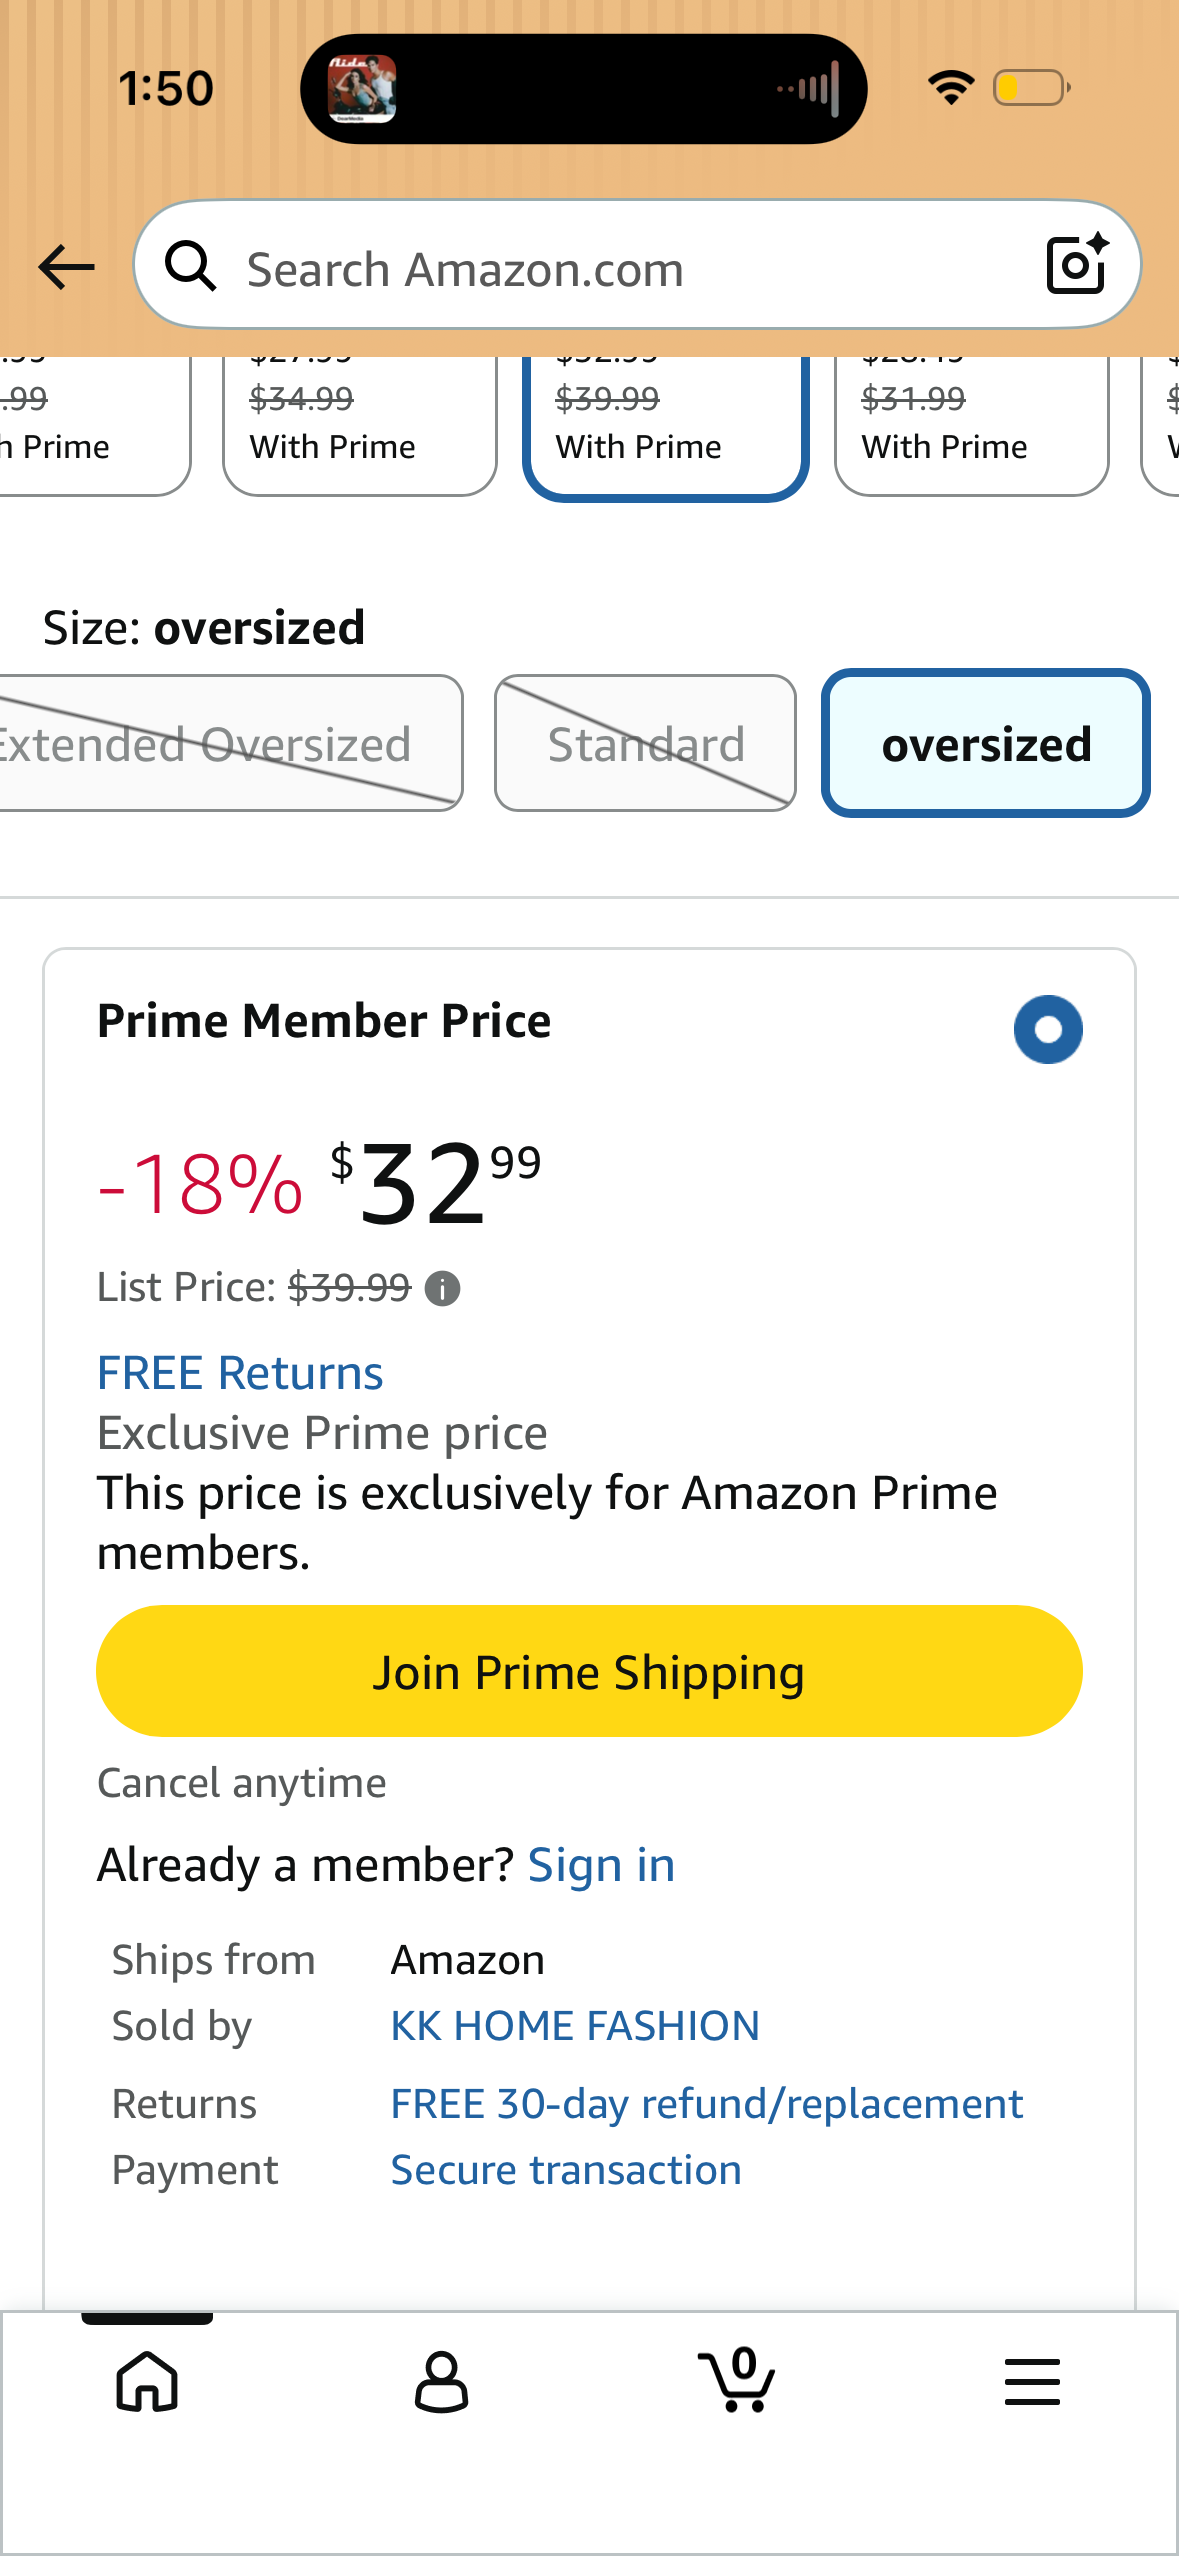Image resolution: width=1179 pixels, height=2556 pixels.
Task: Choose the $39.99 With Prime variant card
Action: pos(665,426)
